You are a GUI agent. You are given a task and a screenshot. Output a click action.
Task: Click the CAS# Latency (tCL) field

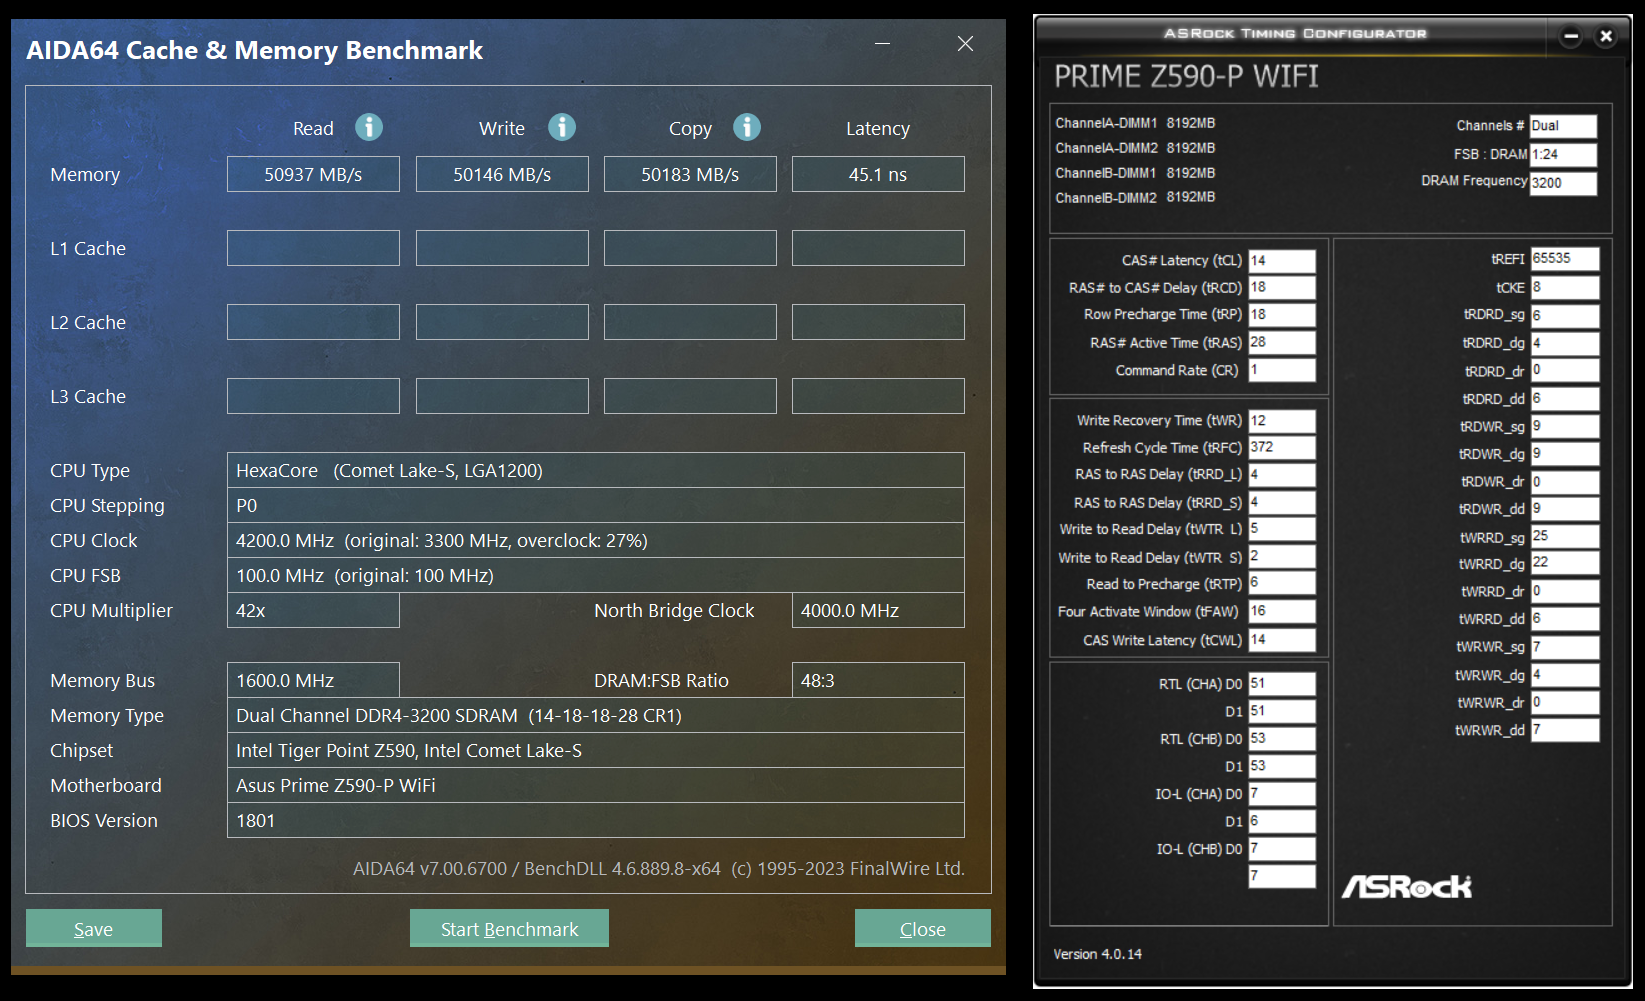click(1282, 261)
